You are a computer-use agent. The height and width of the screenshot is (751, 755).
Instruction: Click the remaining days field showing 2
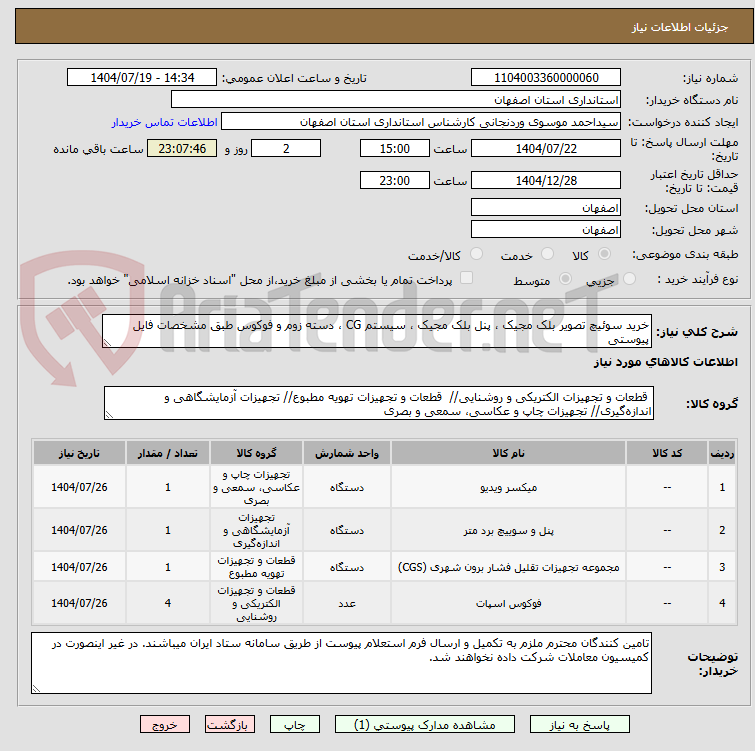(286, 148)
